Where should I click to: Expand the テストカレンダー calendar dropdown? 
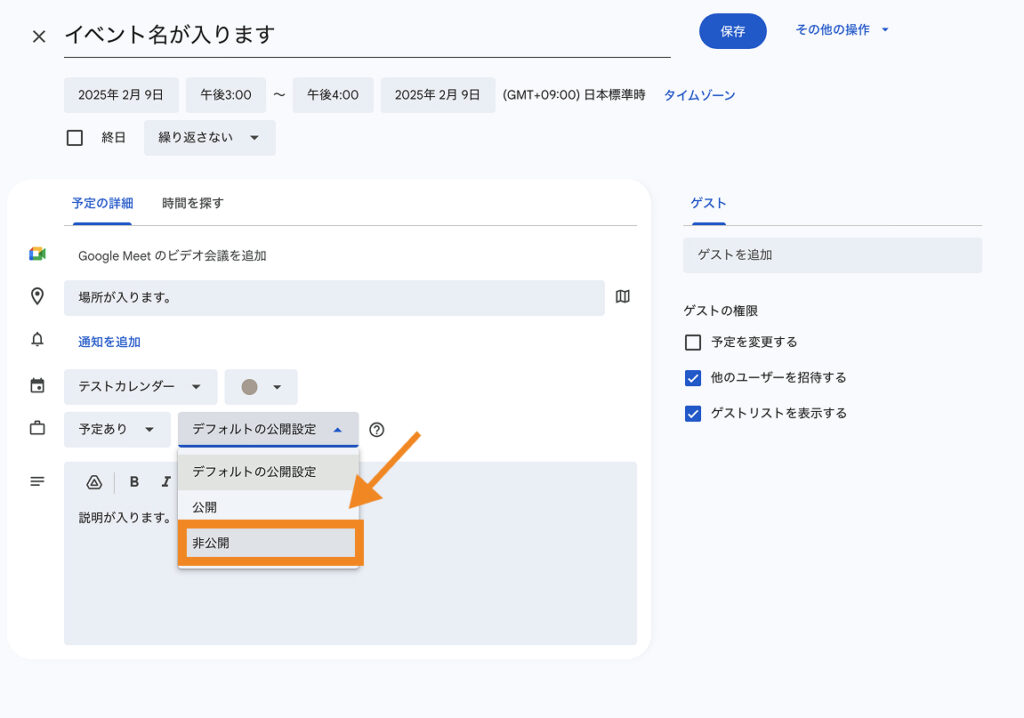coord(140,387)
